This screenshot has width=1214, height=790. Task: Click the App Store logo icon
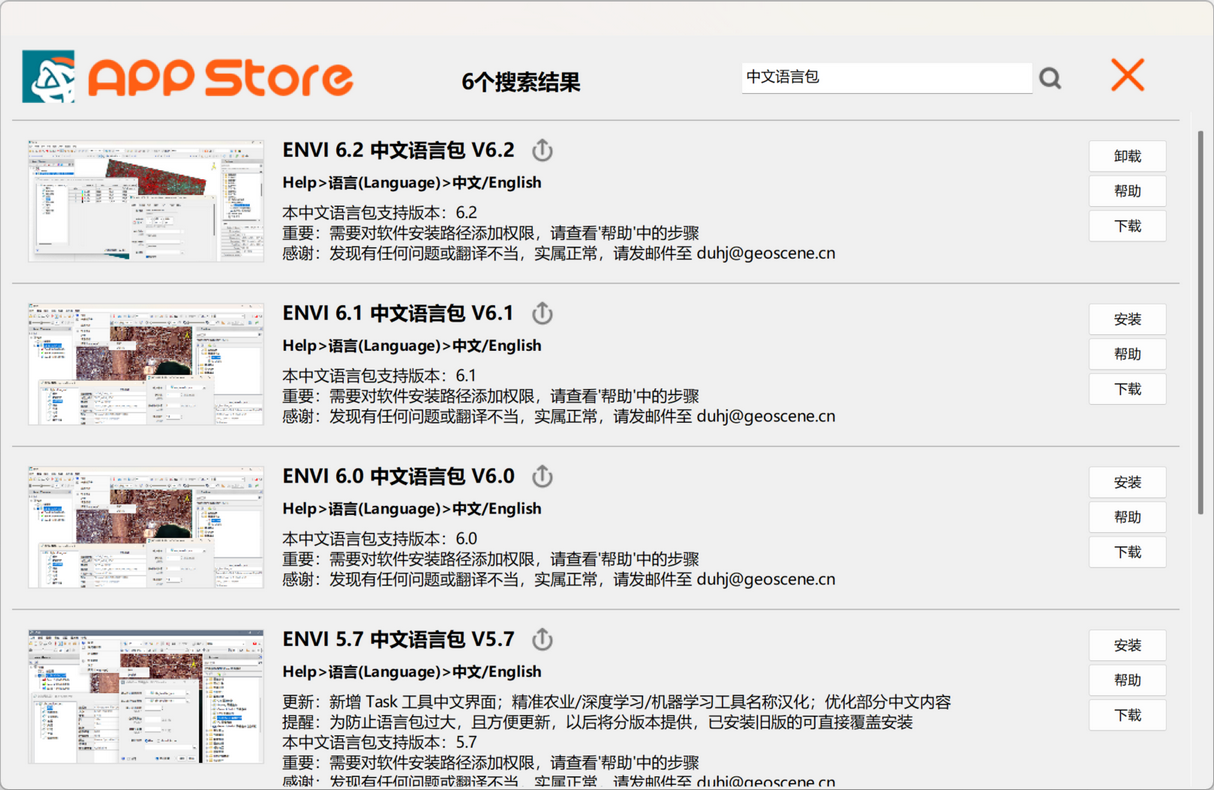pos(49,77)
